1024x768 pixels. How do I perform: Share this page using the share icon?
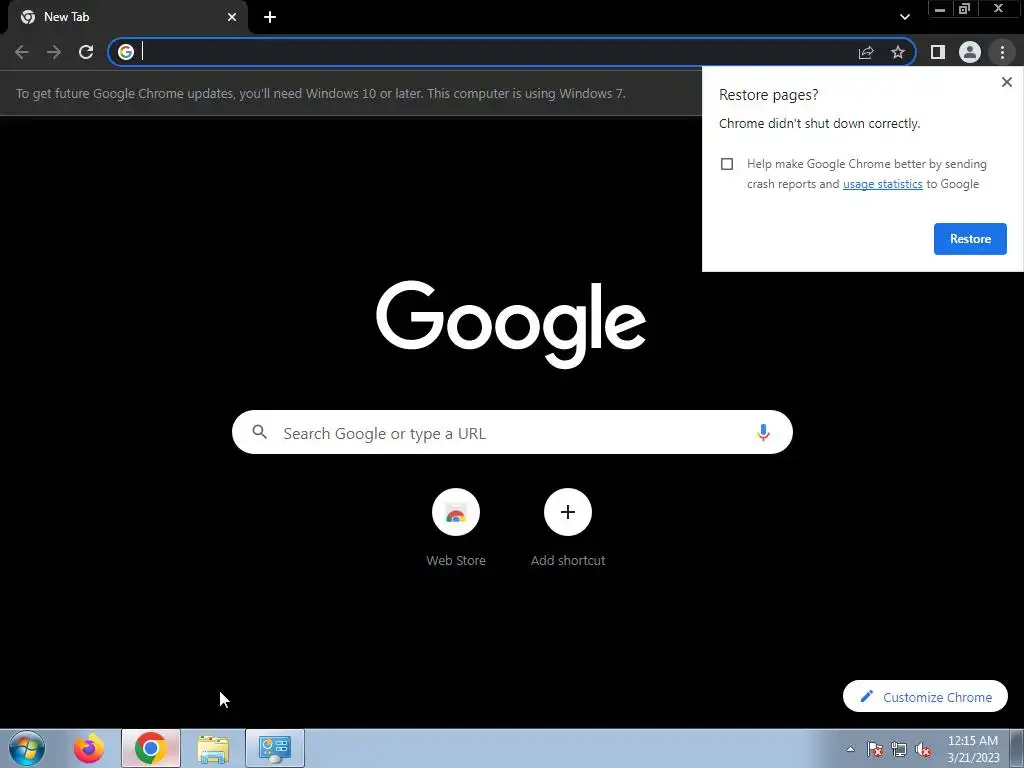866,52
